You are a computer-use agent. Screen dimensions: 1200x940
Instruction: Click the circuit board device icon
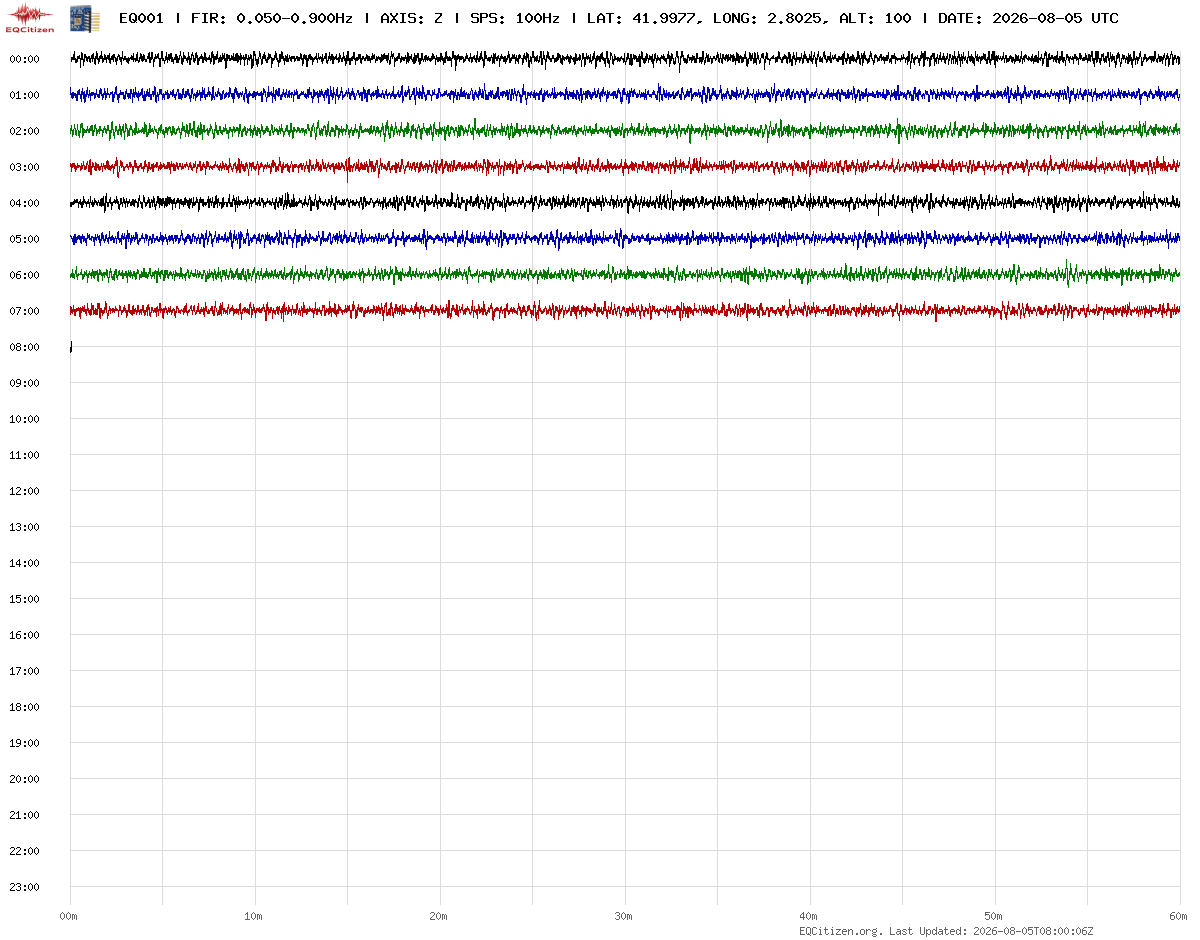tap(84, 18)
